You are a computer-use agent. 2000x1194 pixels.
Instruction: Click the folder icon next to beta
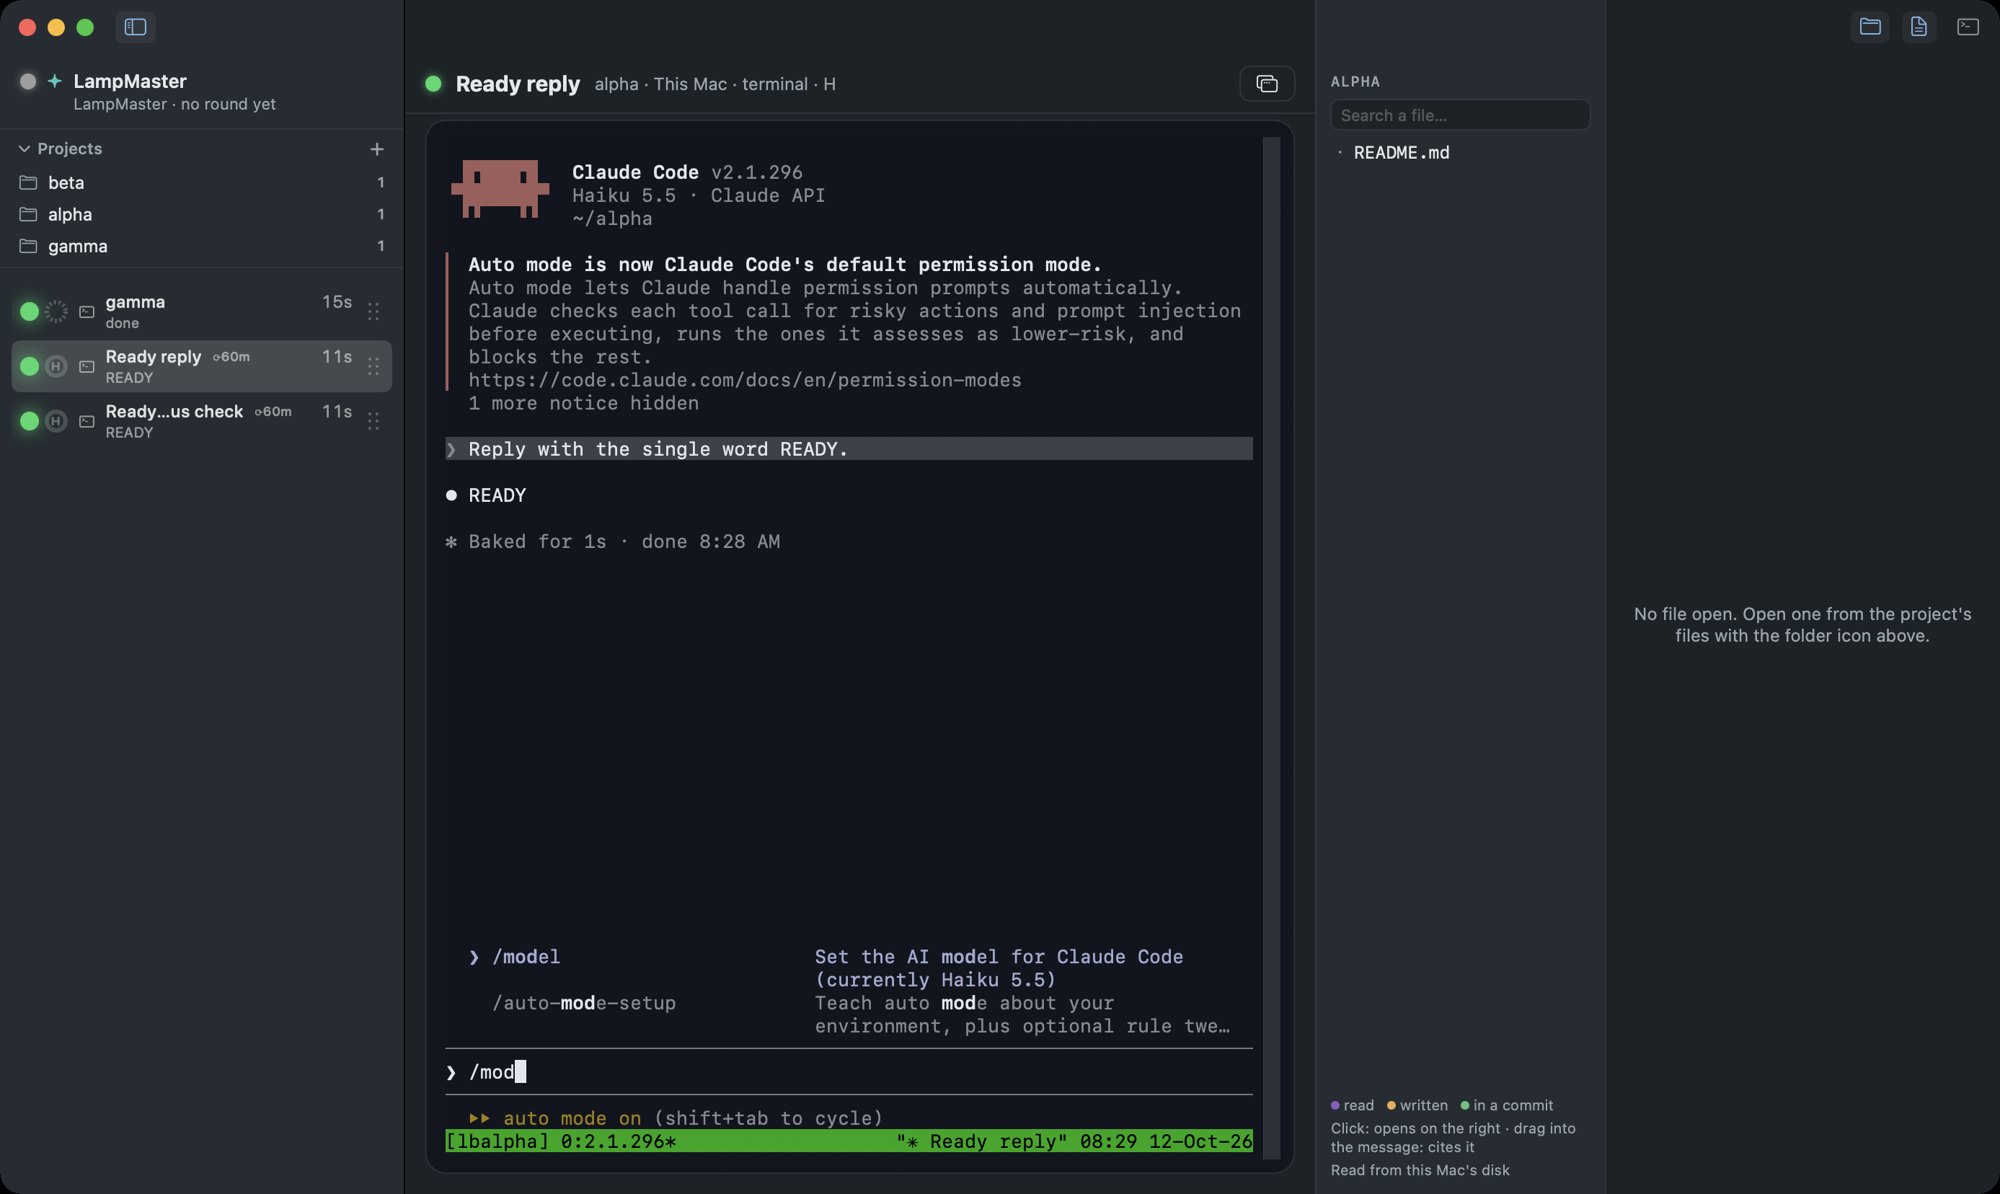[x=28, y=182]
